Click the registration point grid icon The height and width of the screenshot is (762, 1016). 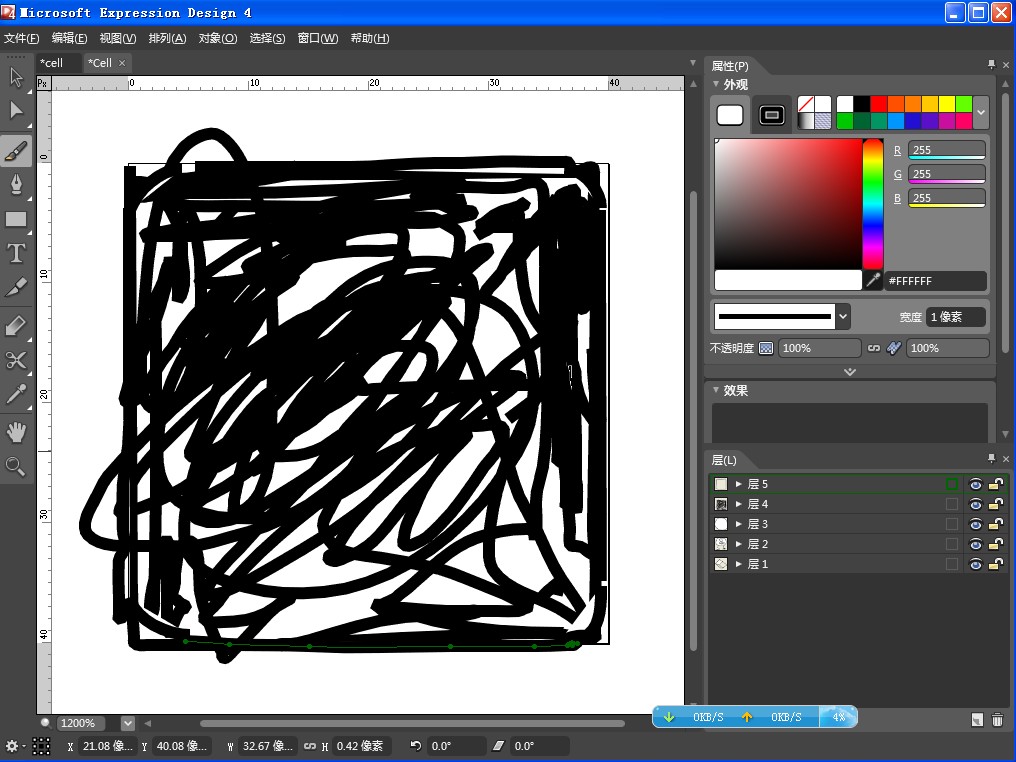click(41, 746)
